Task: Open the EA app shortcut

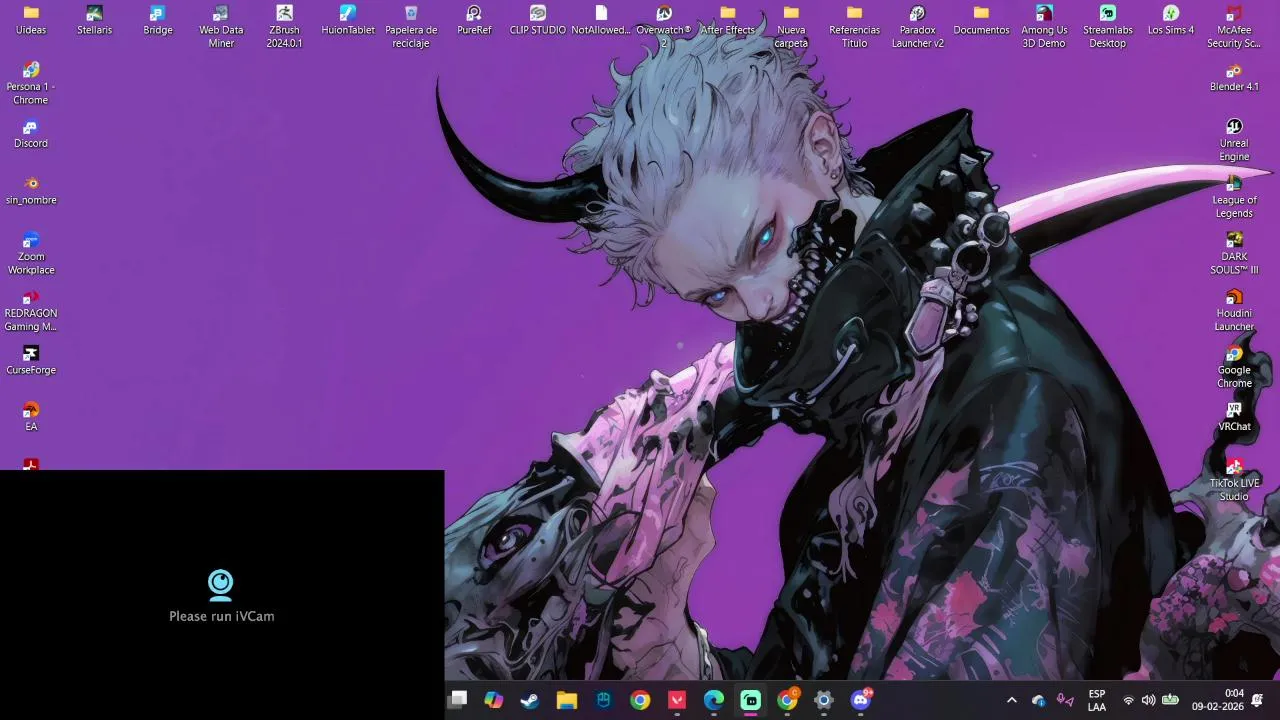Action: coord(31,417)
